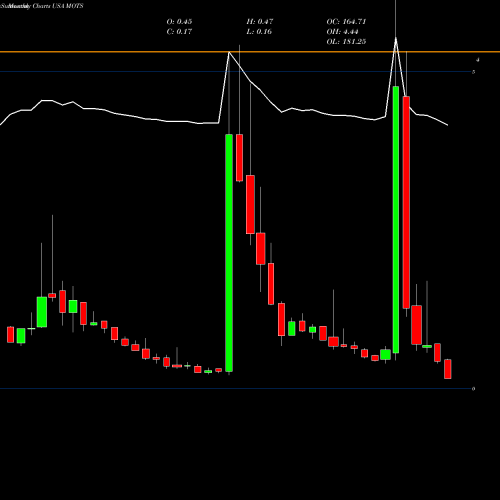Click the '4' axis label beside orange line
Screen dimensions: 500x500
(477, 60)
